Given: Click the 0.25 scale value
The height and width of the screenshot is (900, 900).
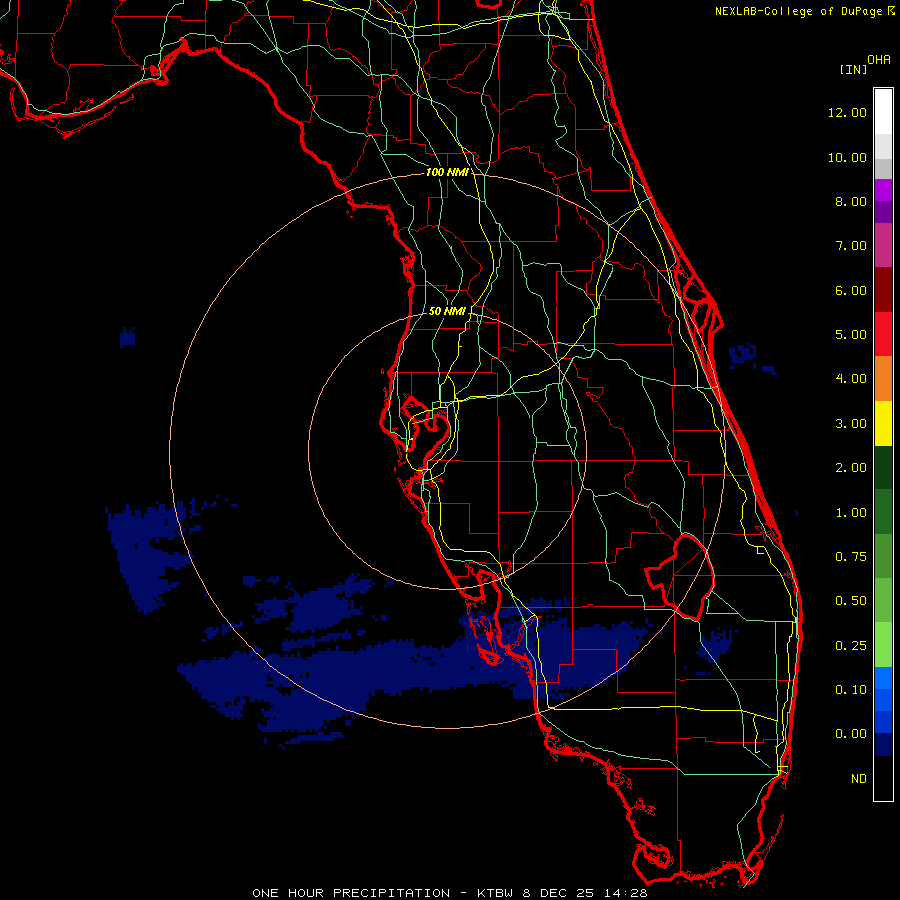Looking at the screenshot, I should click(851, 646).
